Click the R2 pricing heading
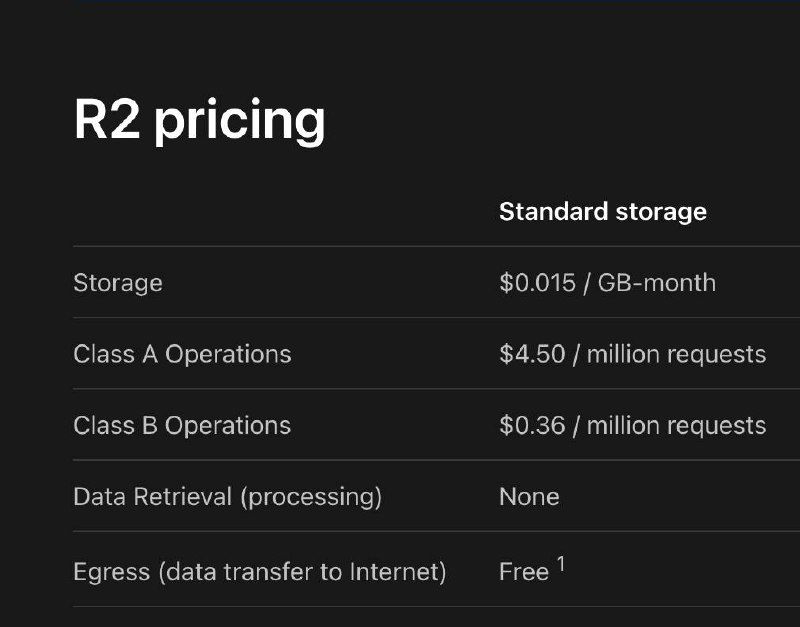This screenshot has width=800, height=627. [x=199, y=120]
